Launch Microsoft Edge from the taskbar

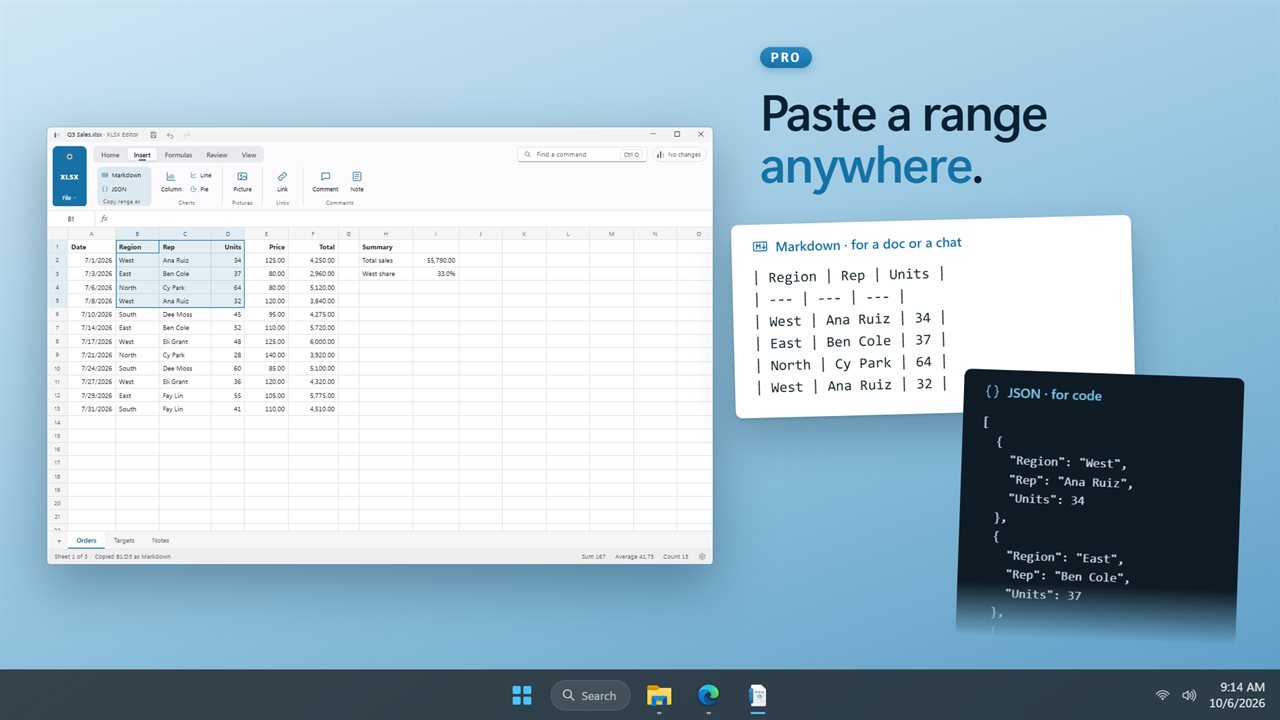[x=709, y=695]
